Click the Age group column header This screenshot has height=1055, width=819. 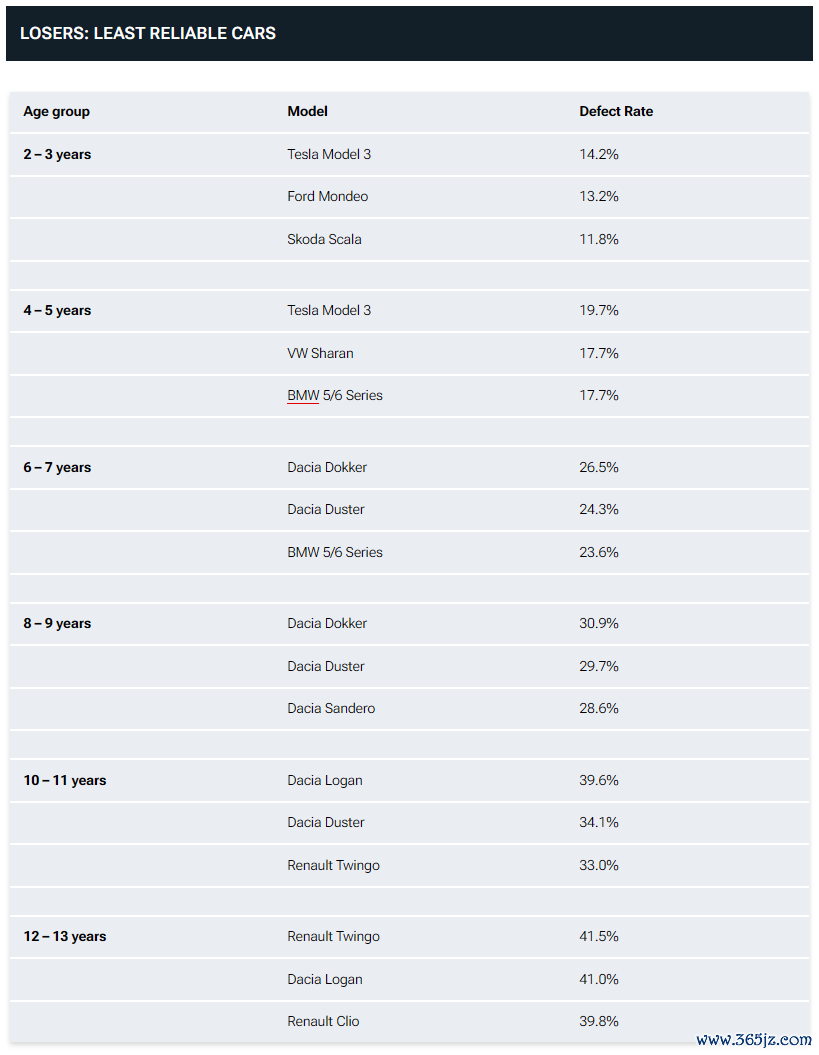57,112
